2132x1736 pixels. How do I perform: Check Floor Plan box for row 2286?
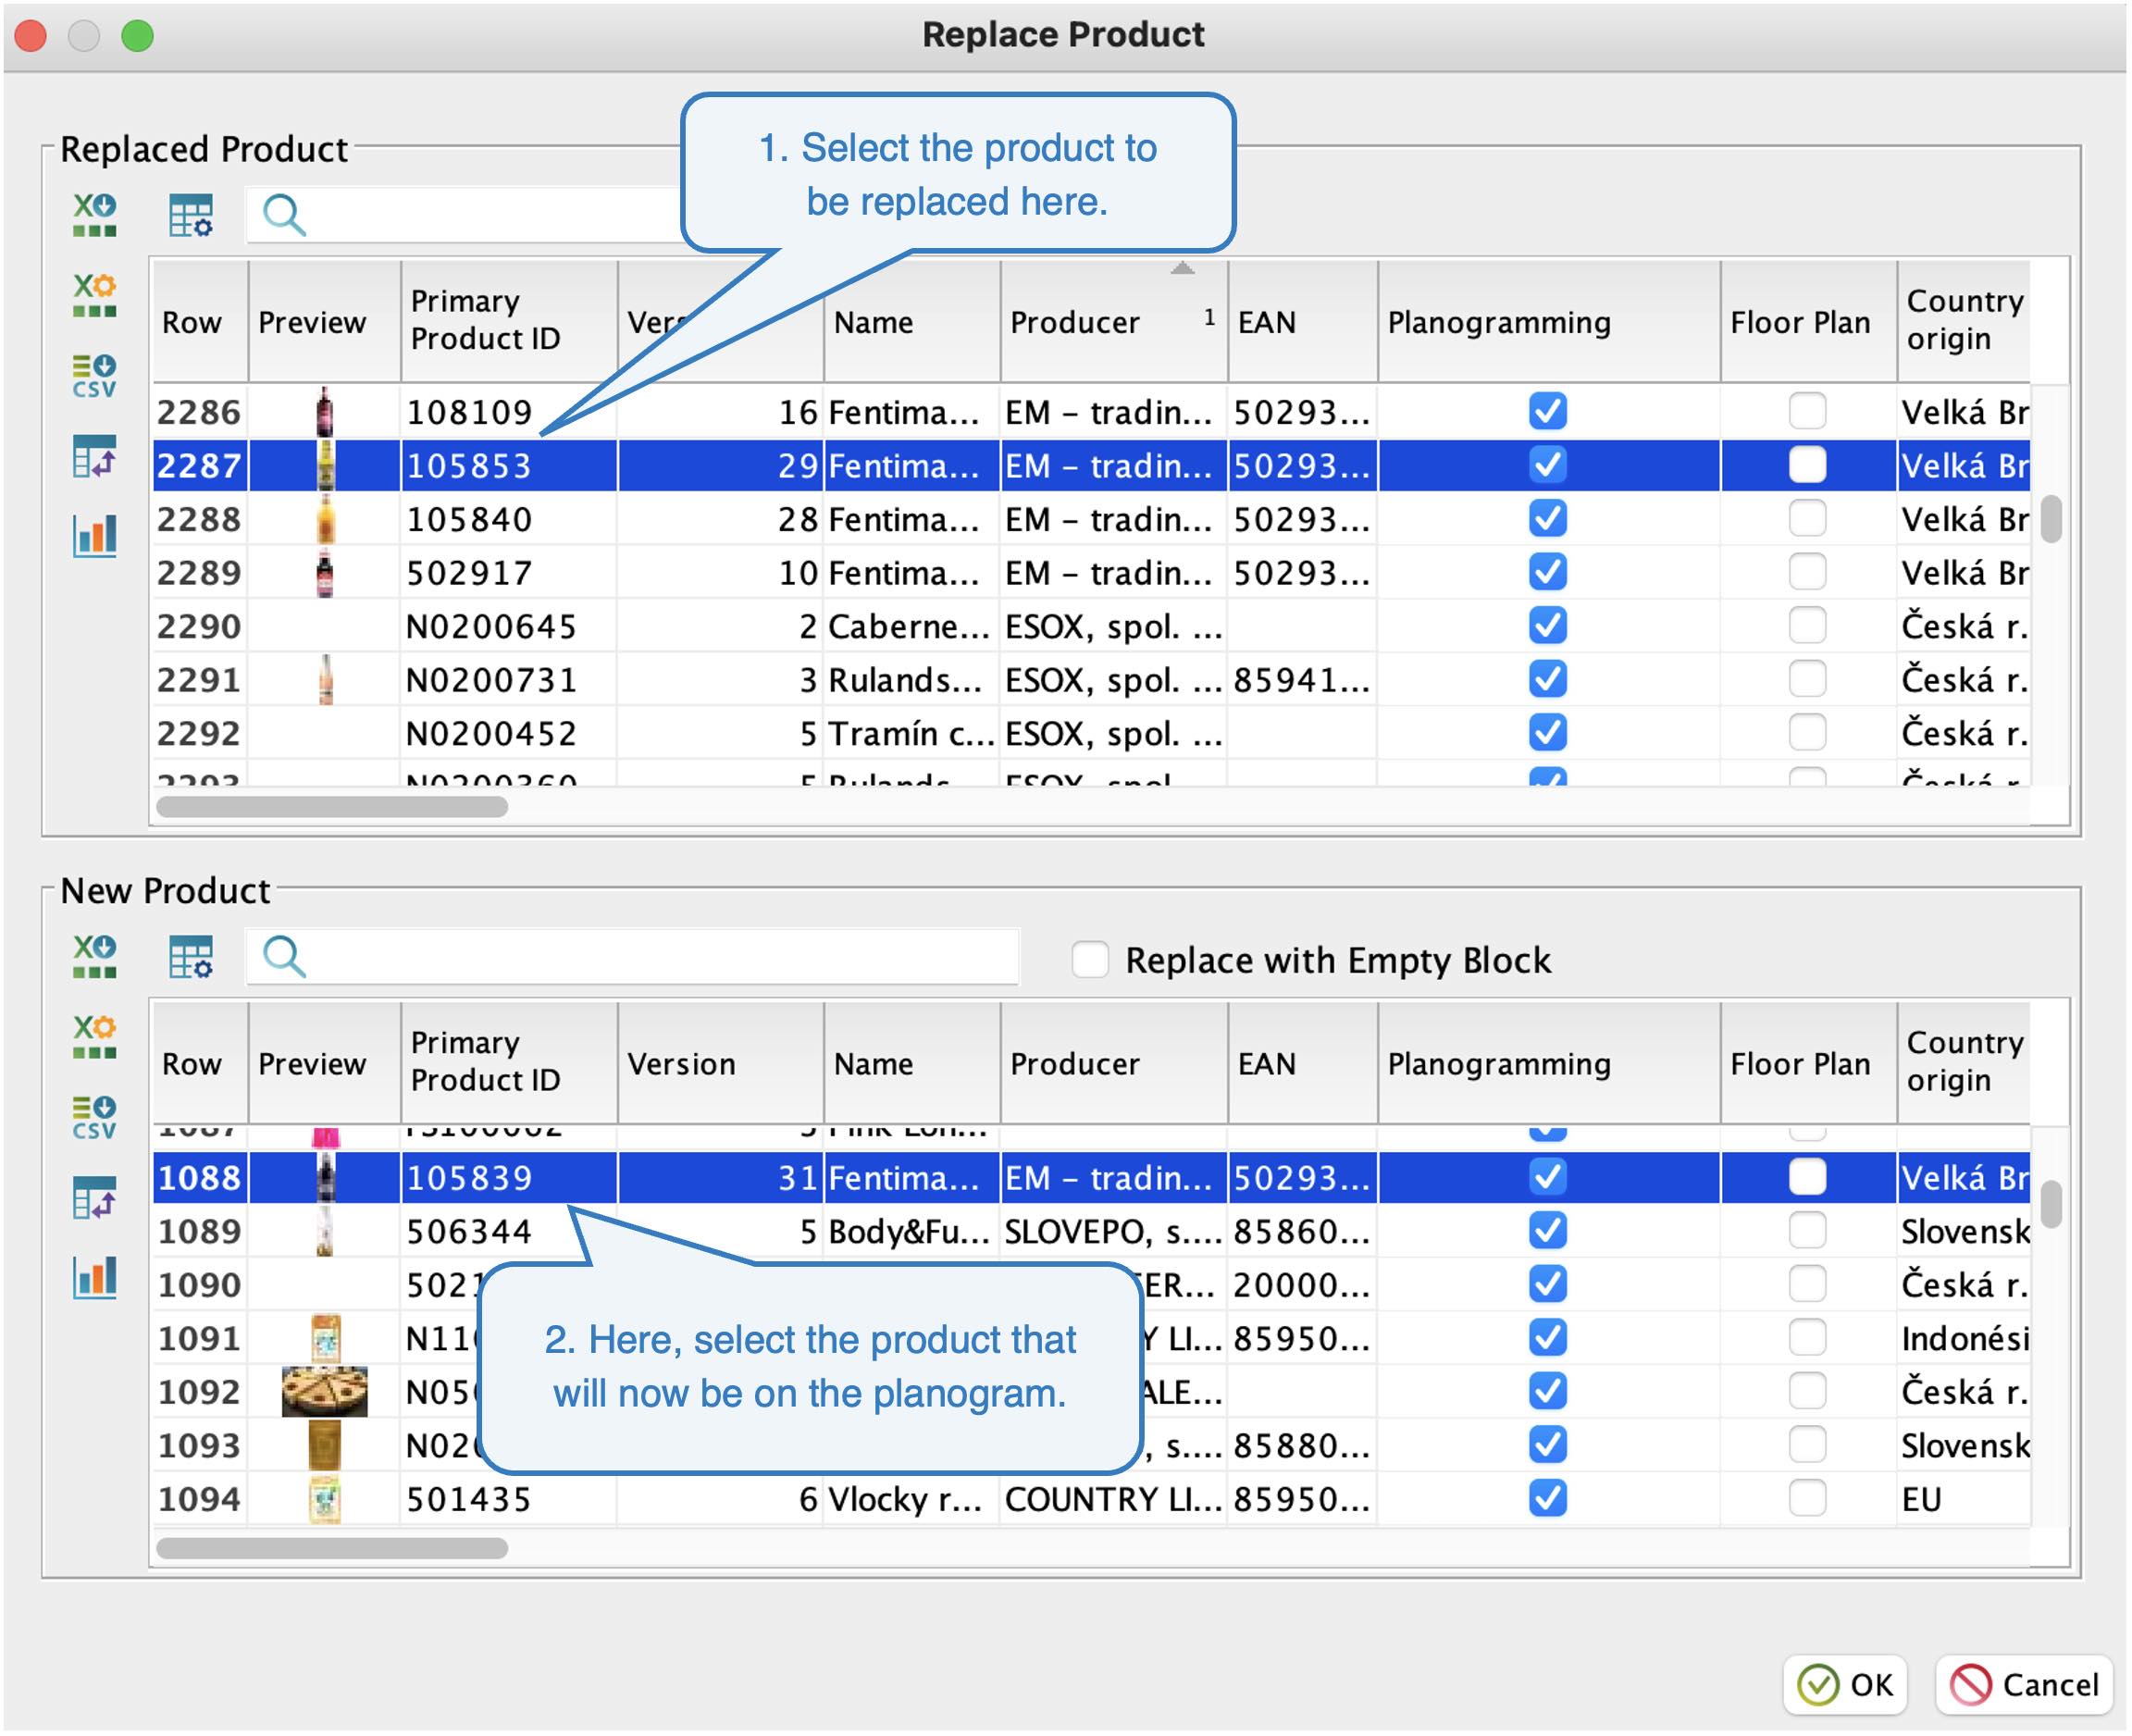pyautogui.click(x=1807, y=411)
